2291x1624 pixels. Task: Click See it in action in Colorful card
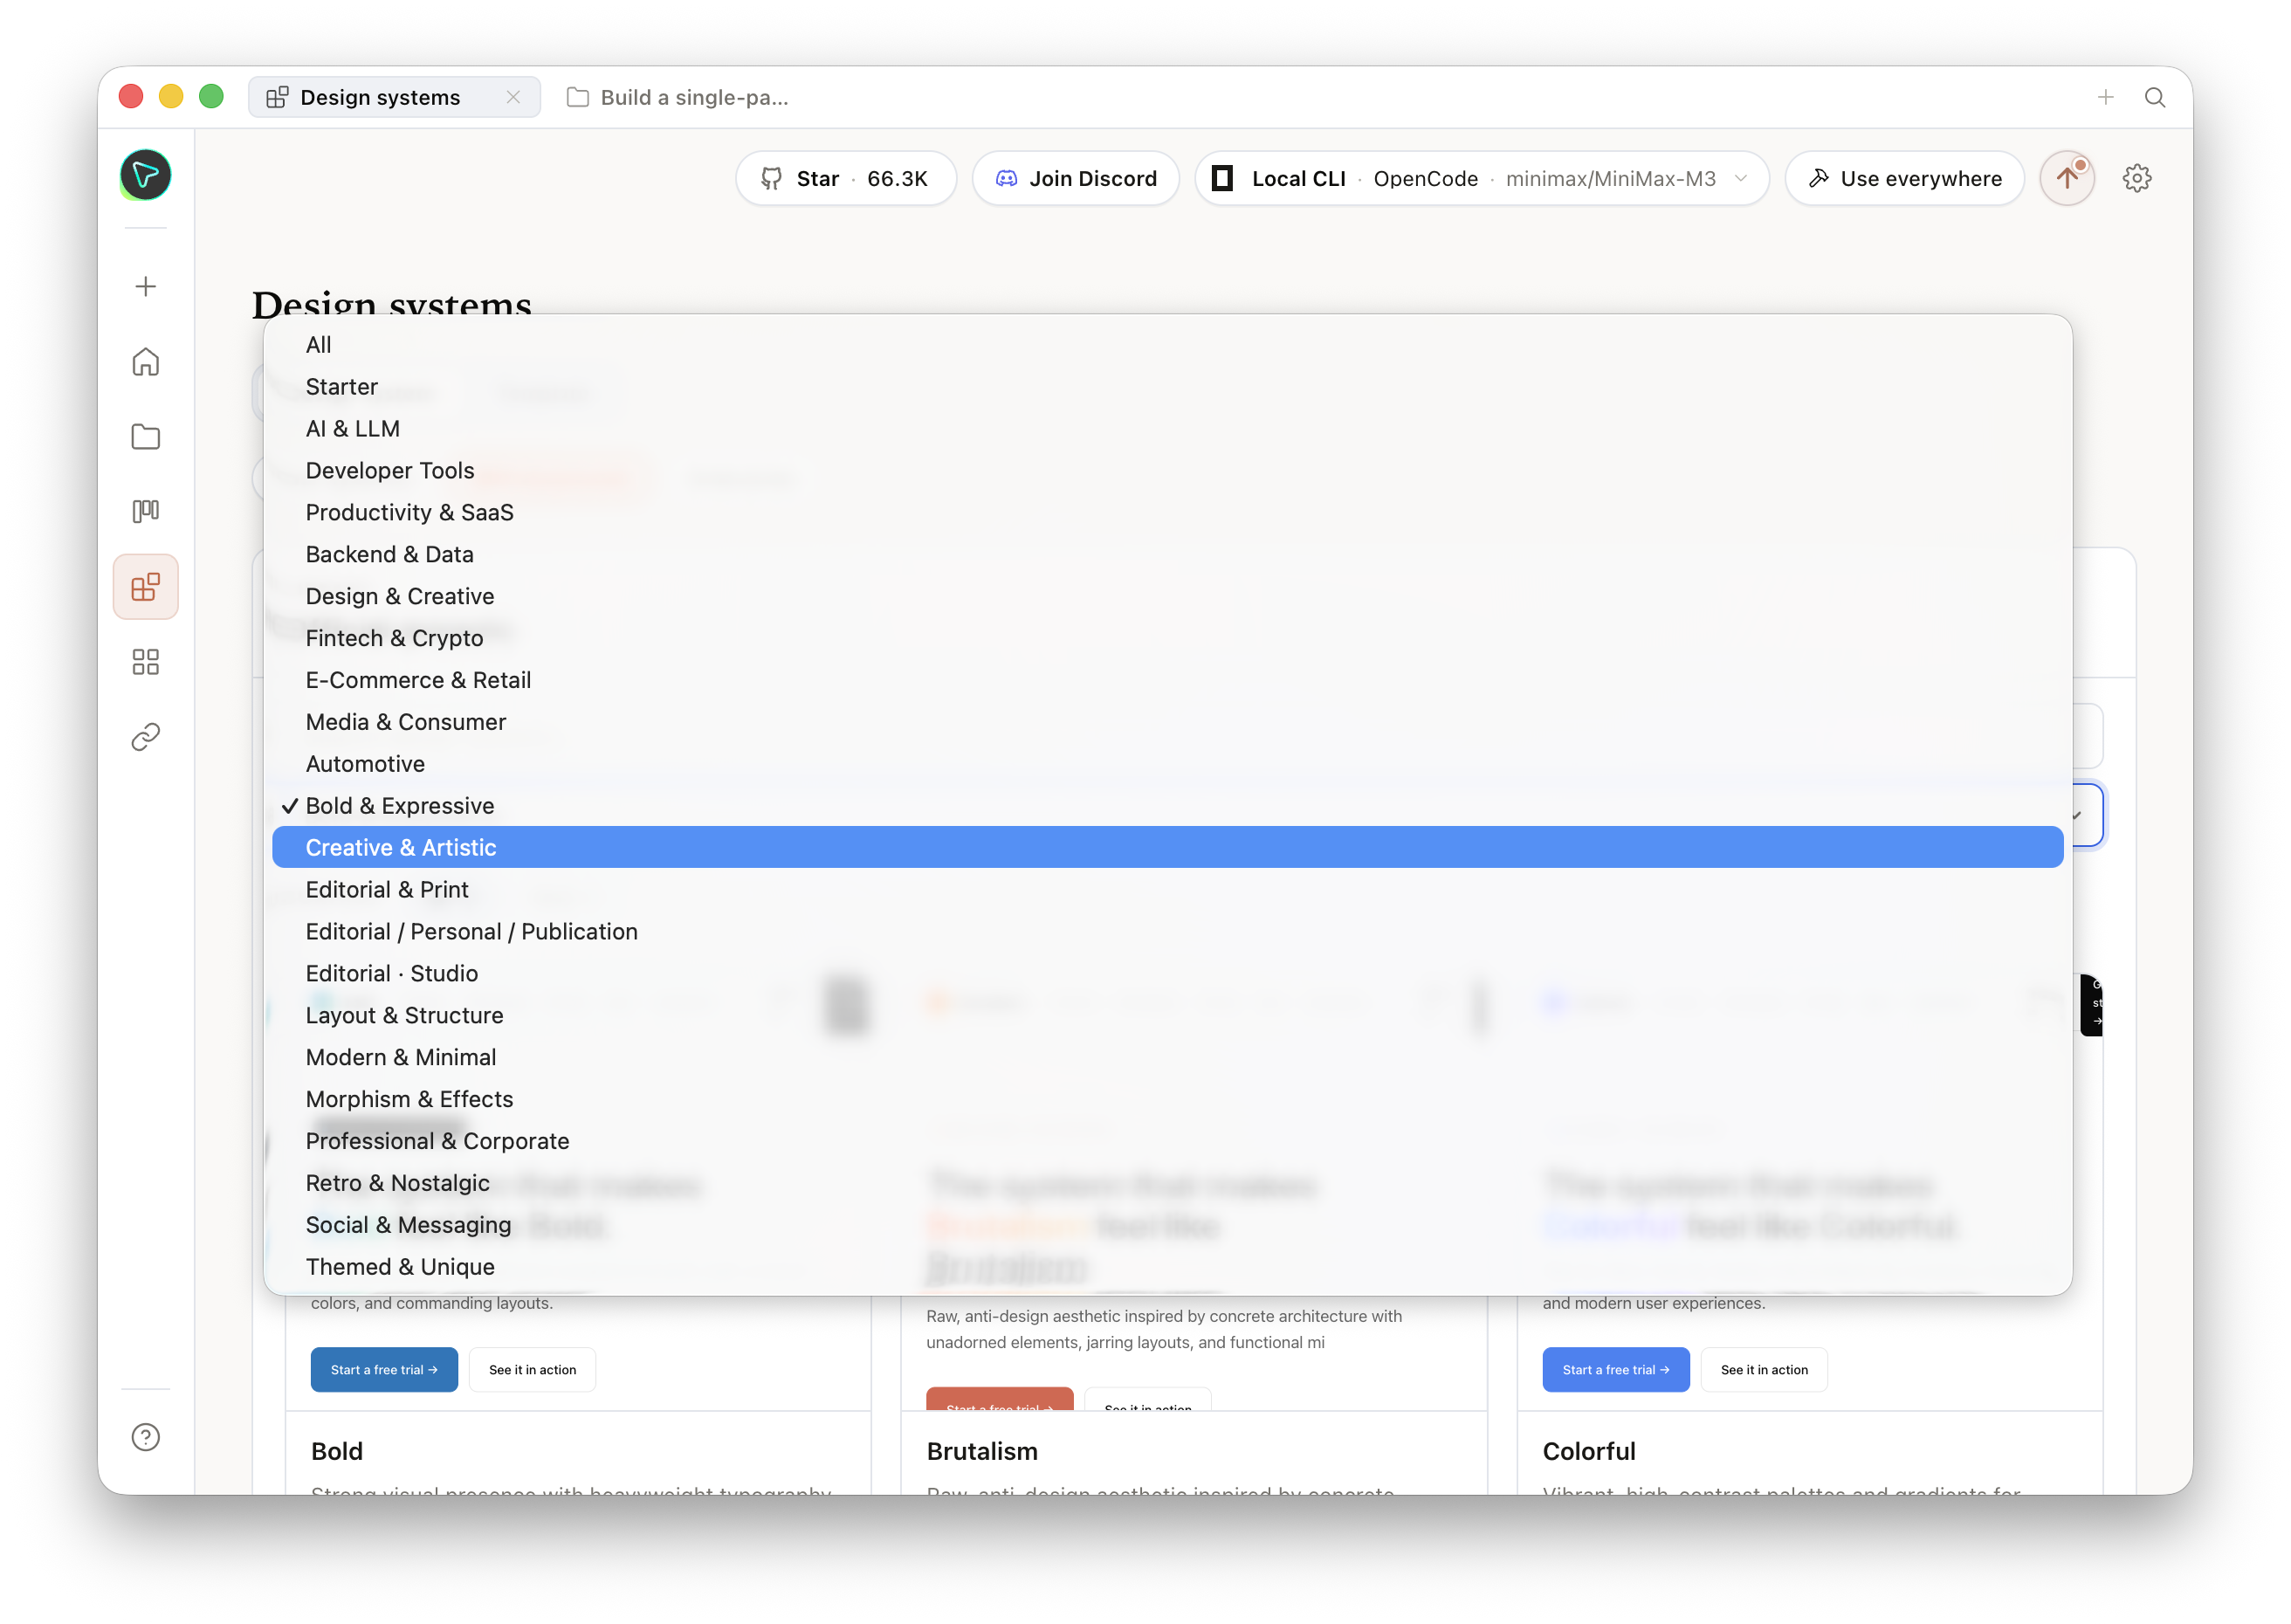tap(1764, 1371)
